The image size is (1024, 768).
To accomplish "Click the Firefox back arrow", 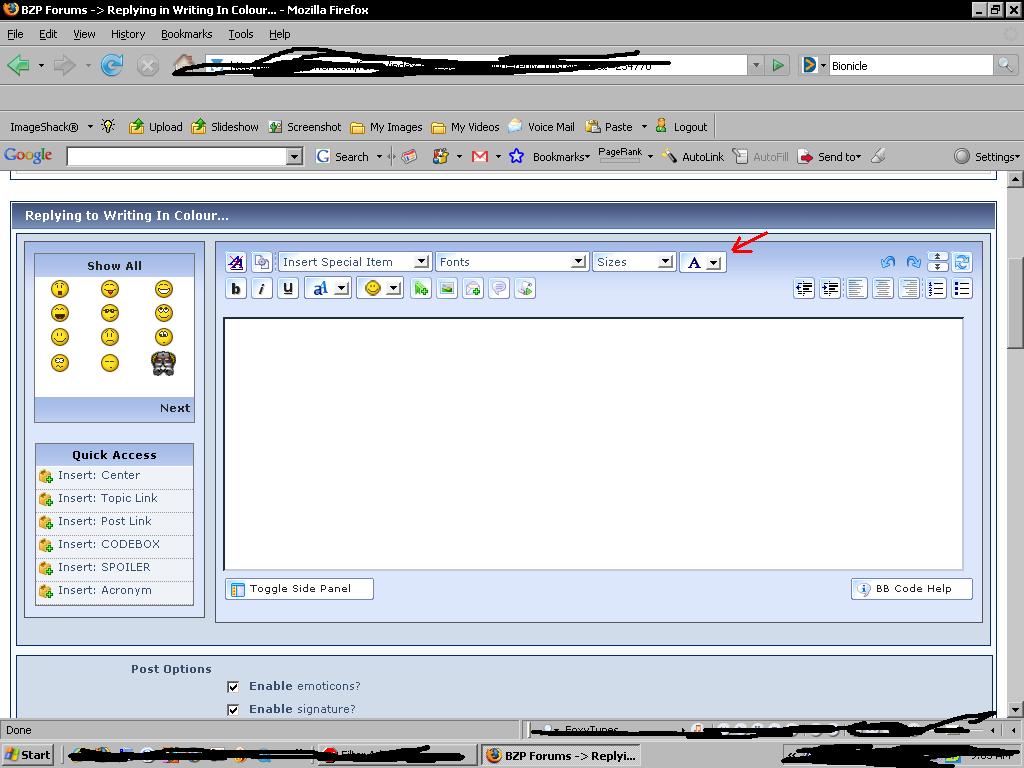I will pos(18,65).
